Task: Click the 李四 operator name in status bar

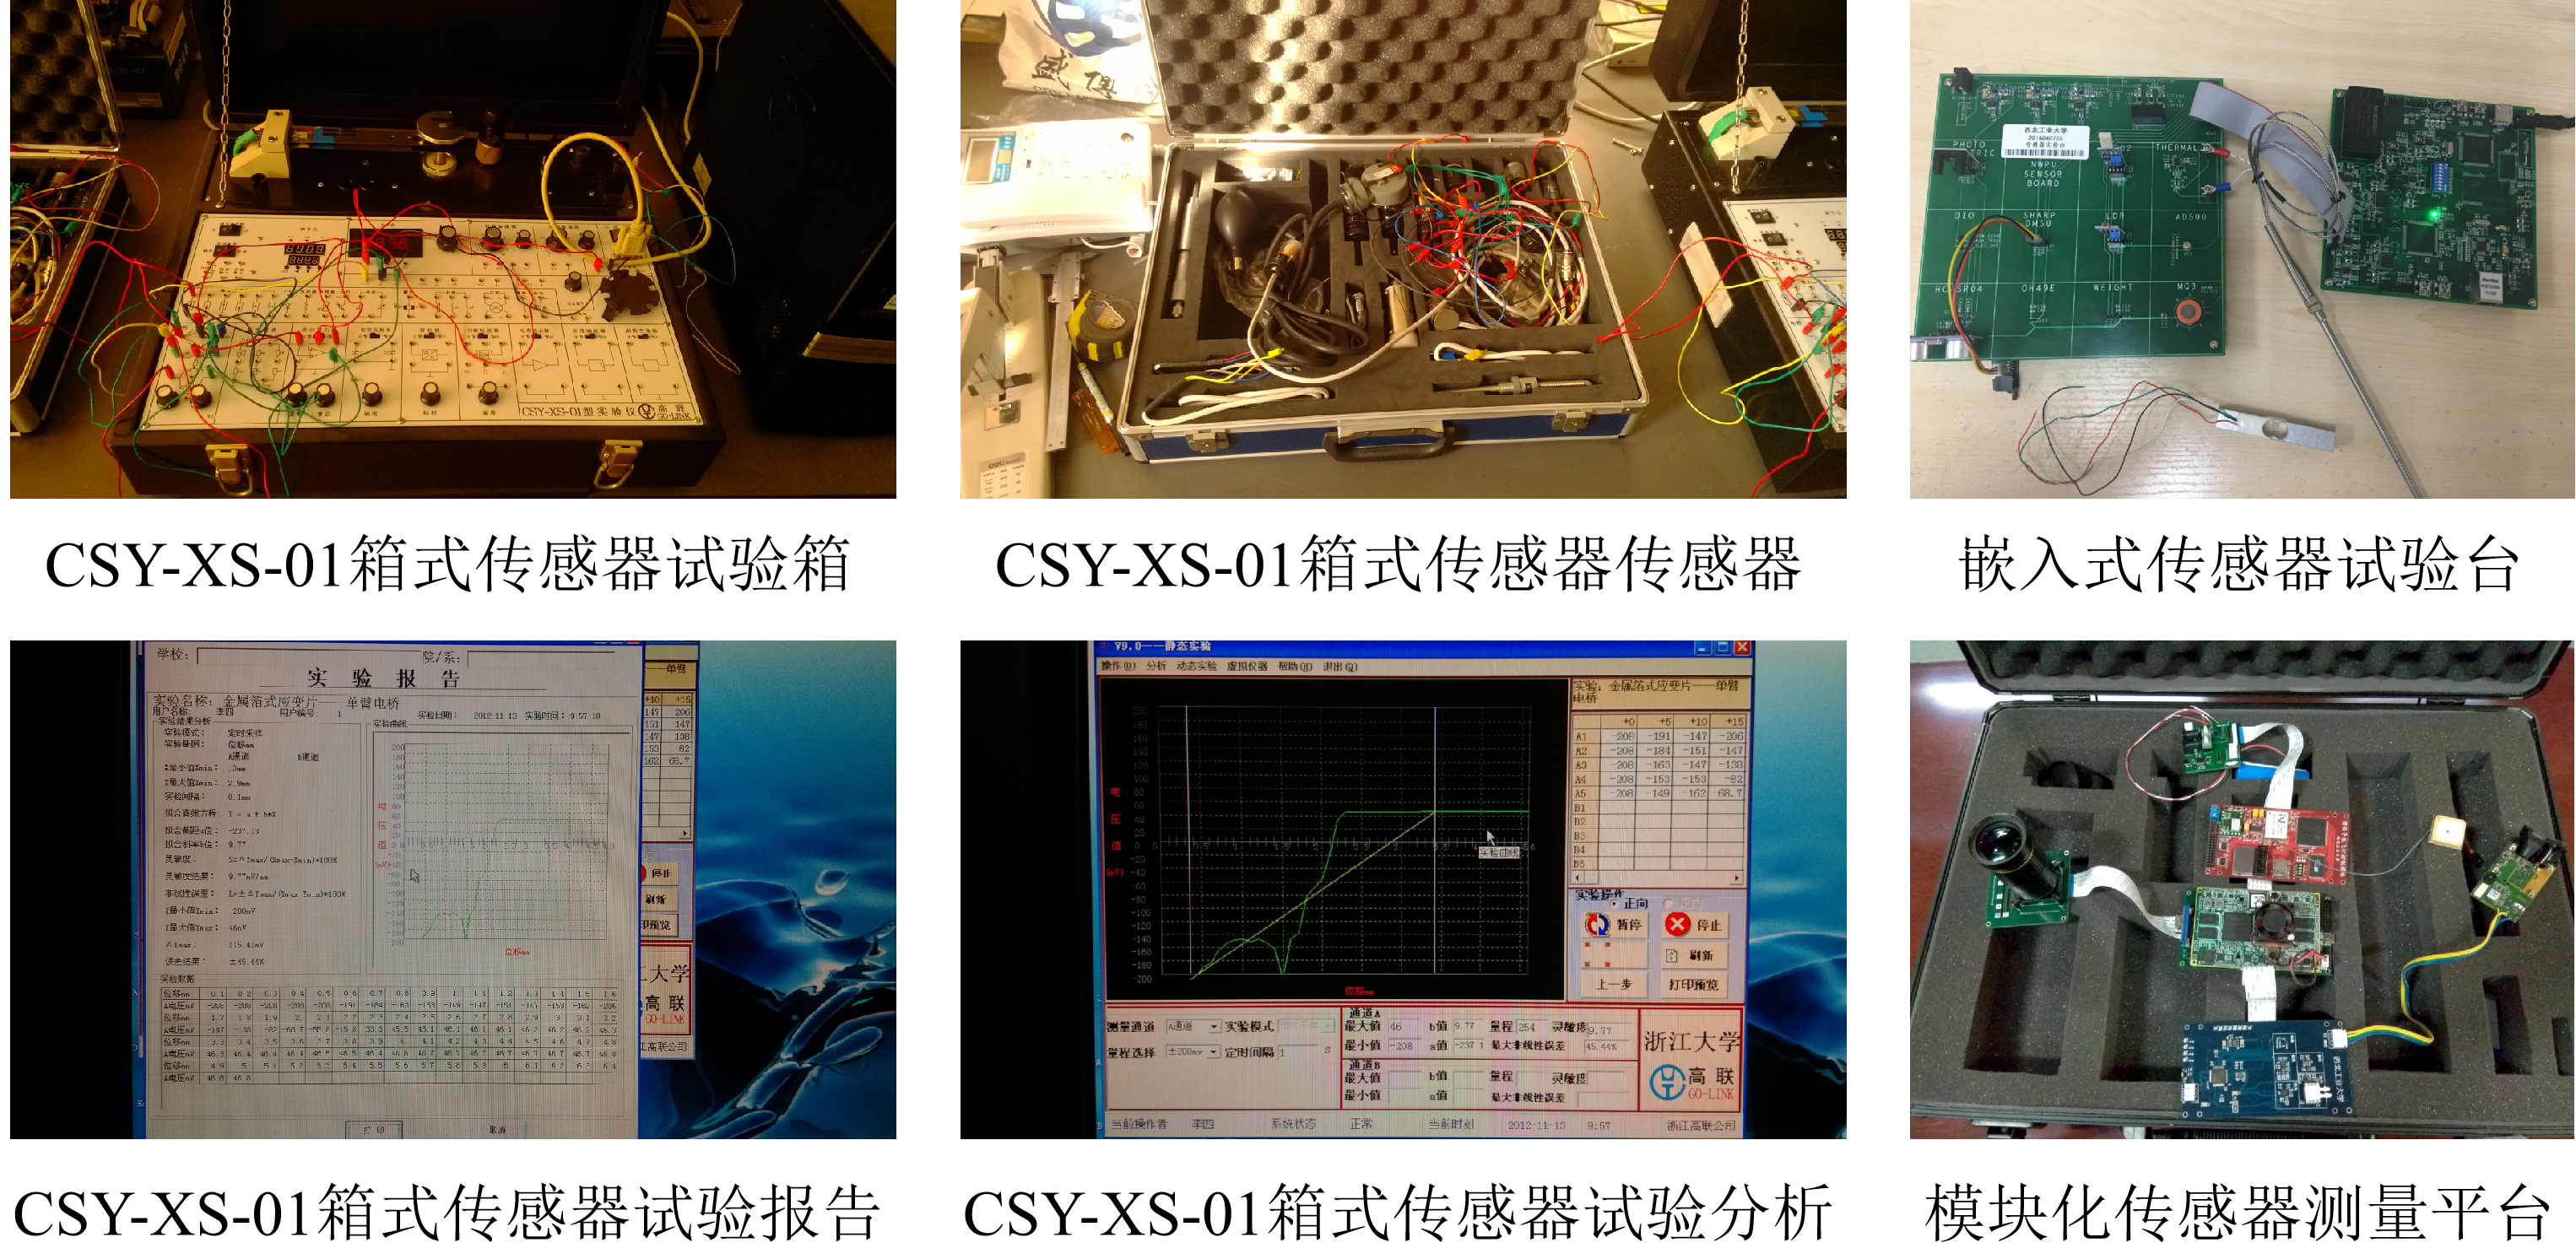Action: [1202, 1125]
